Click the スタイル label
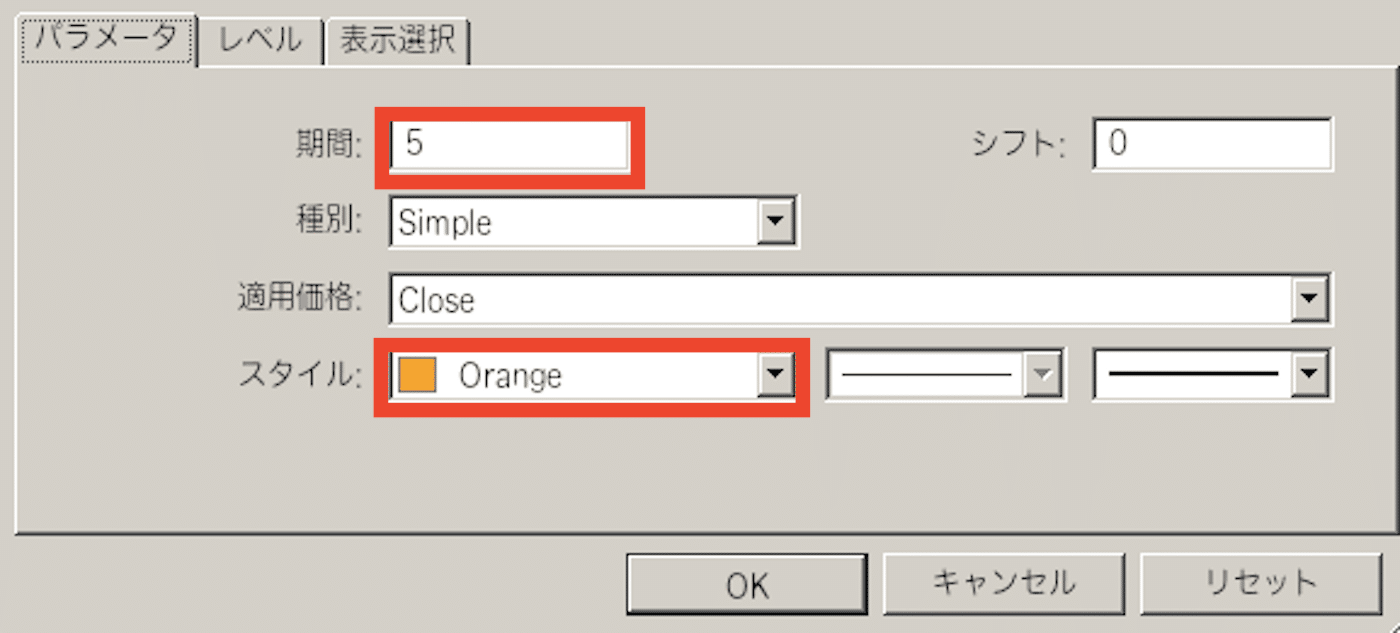 coord(299,376)
